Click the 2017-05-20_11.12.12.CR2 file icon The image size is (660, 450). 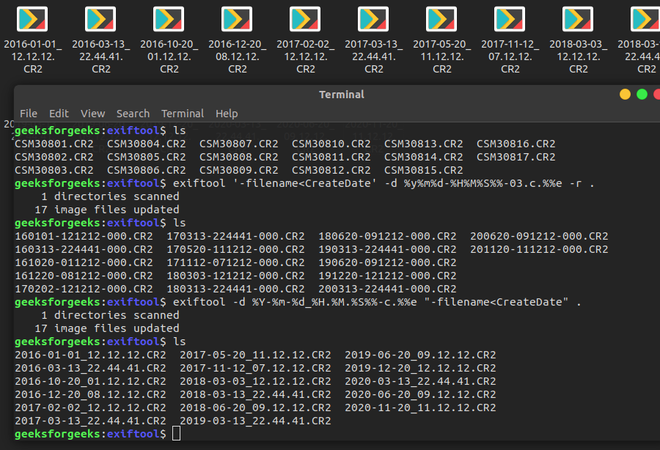point(440,21)
